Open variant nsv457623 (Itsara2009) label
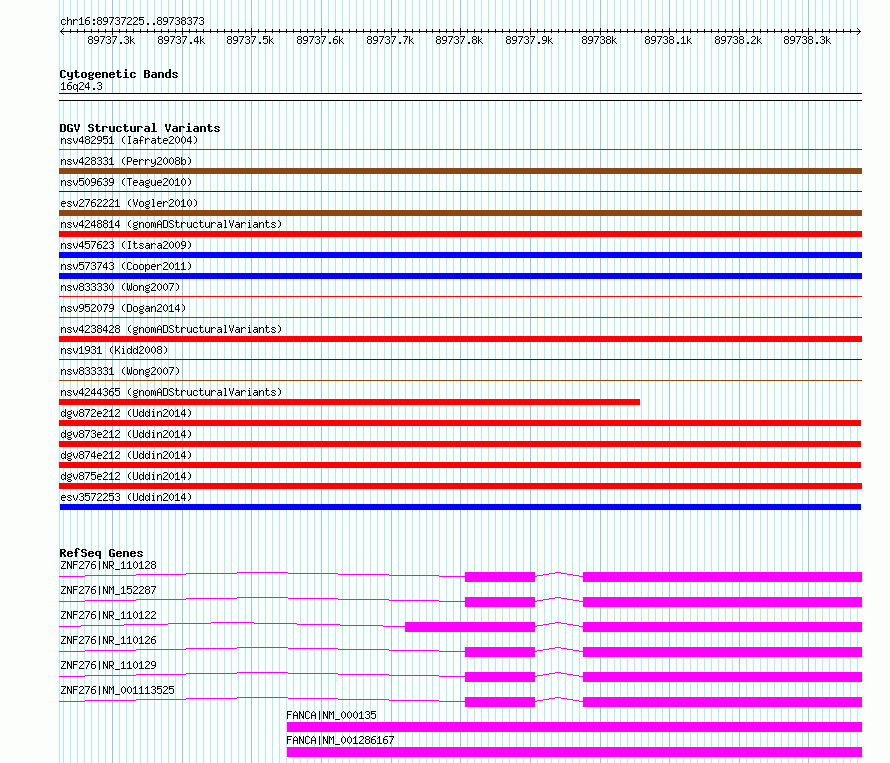Screen dimensions: 890x763 coord(126,245)
